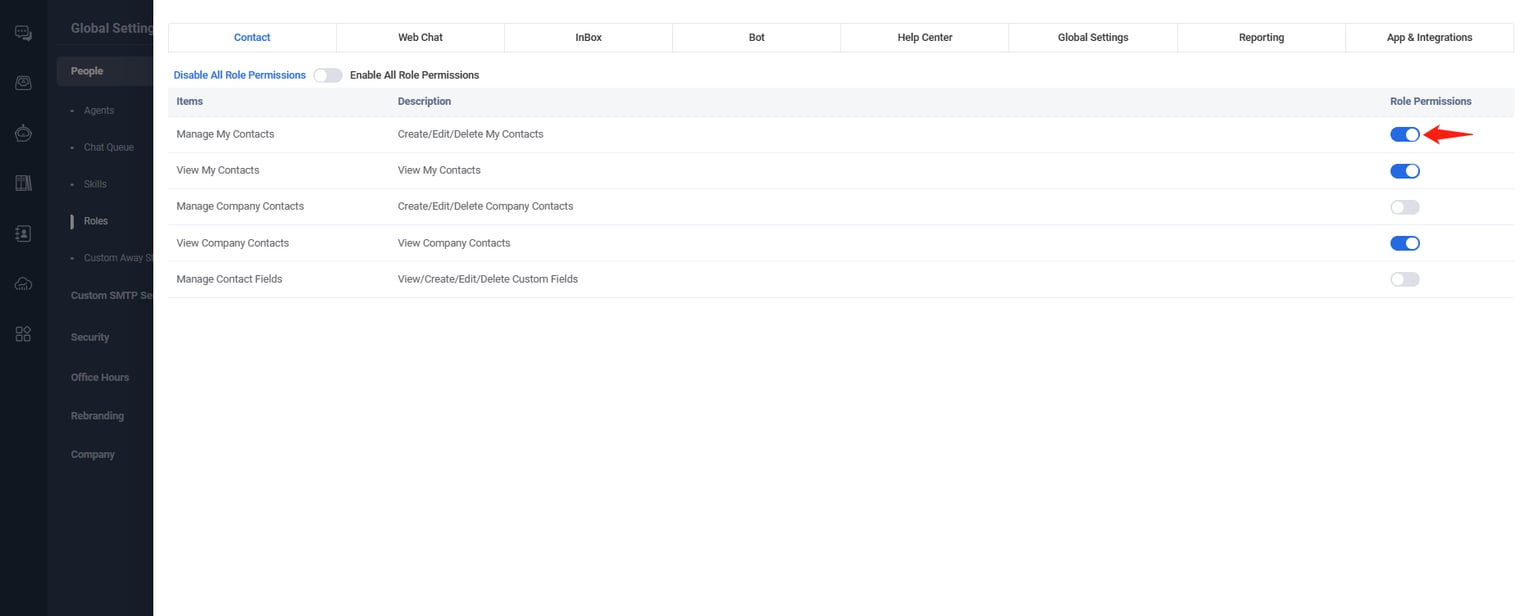Open the App & Integrations tab
The width and height of the screenshot is (1520, 616).
click(x=1429, y=37)
